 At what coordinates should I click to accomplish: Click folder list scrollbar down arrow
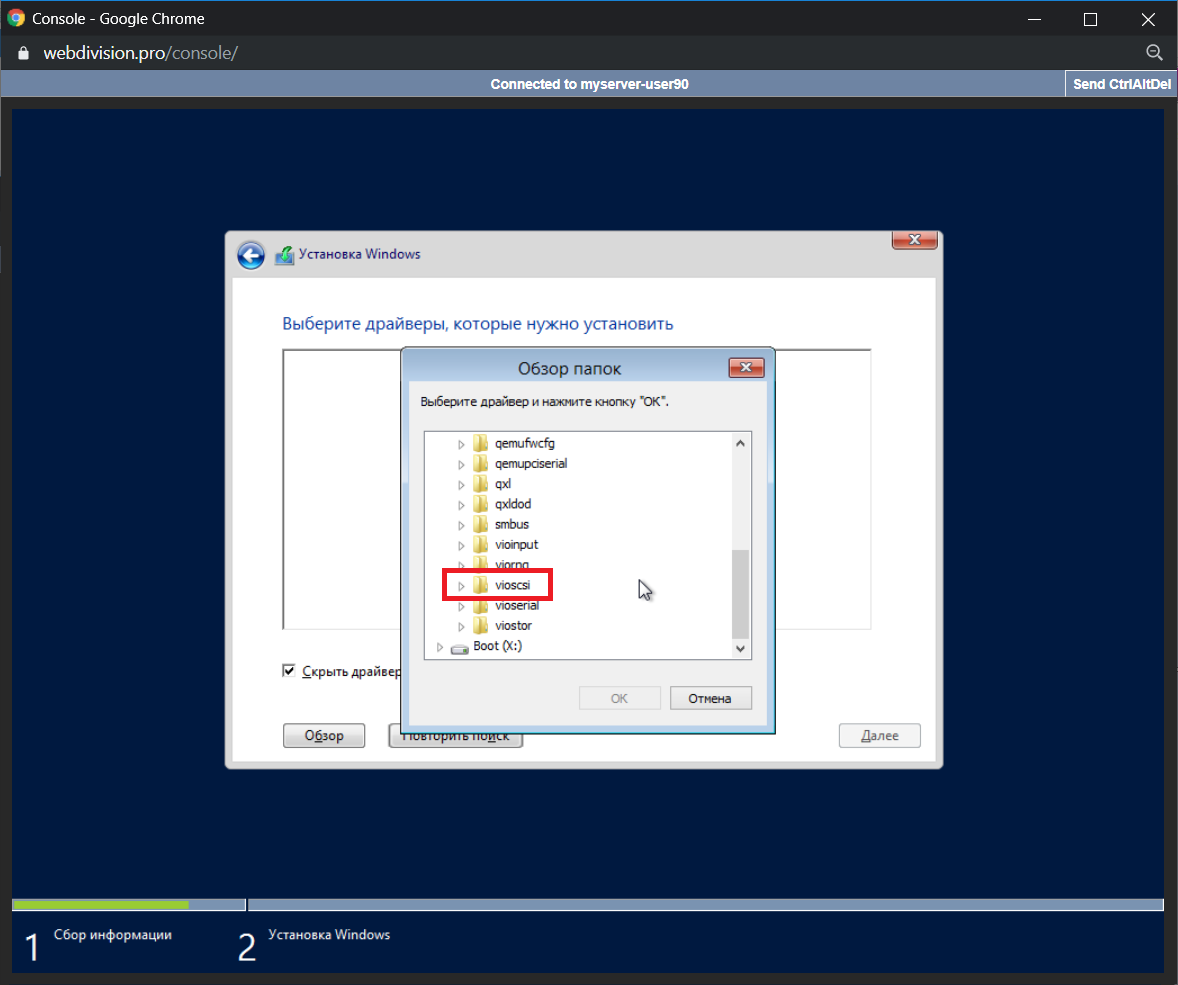(740, 648)
